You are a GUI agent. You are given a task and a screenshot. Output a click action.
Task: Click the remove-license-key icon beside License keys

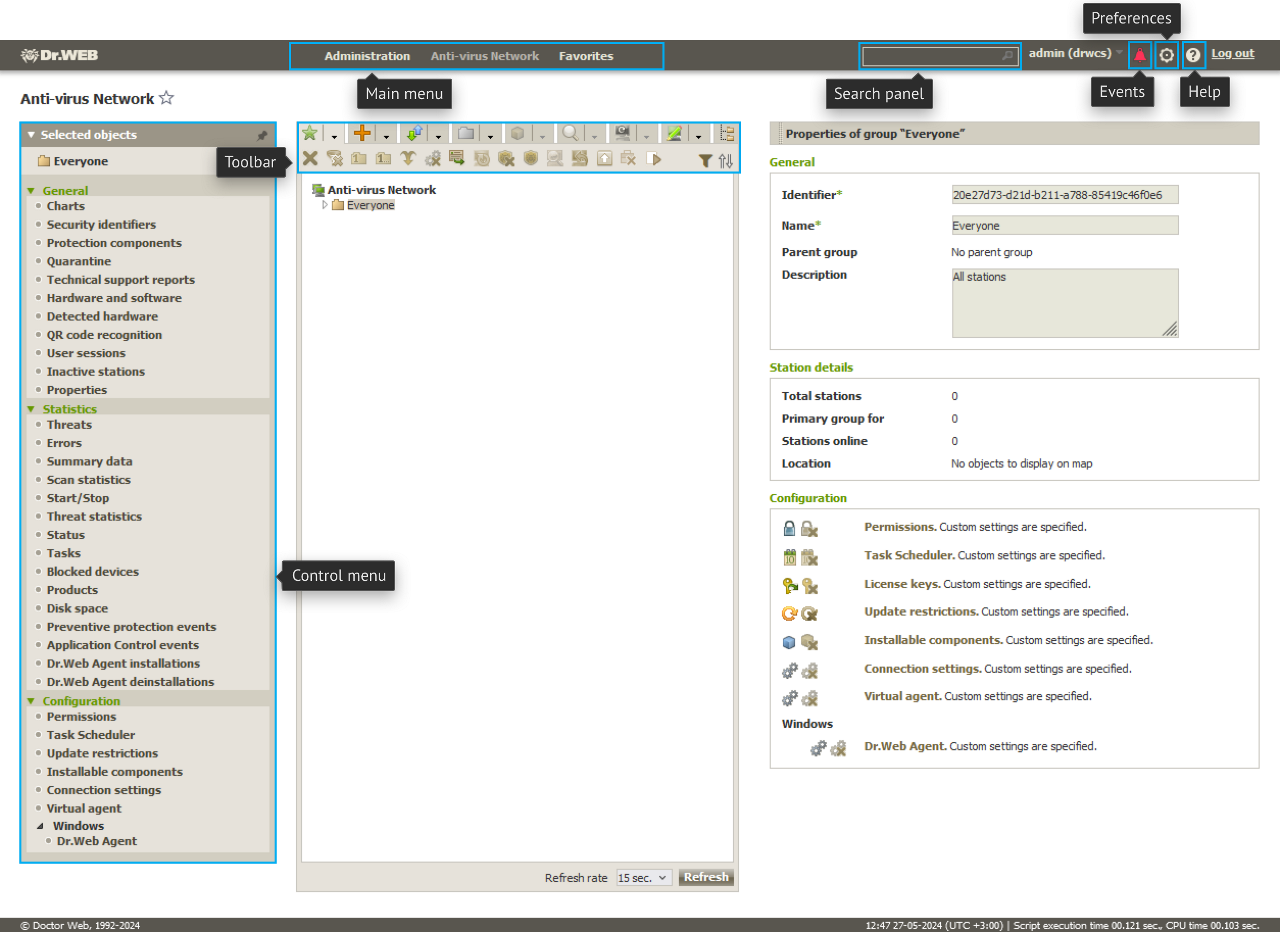point(809,586)
